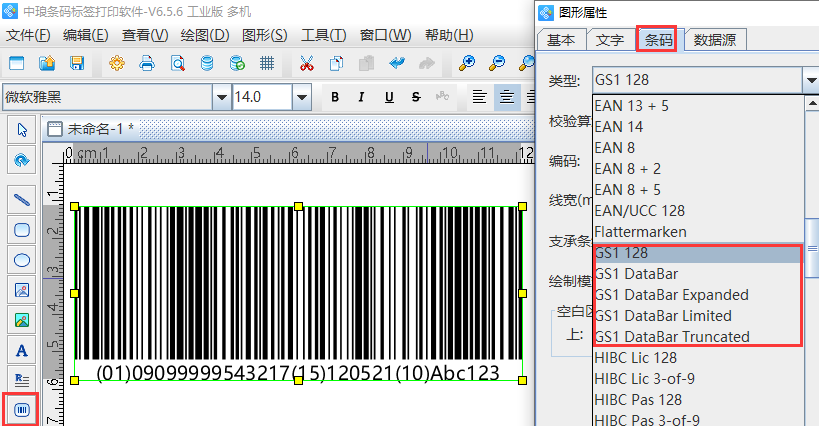Zoom out with the minus magnifier
819x426 pixels.
pos(496,64)
